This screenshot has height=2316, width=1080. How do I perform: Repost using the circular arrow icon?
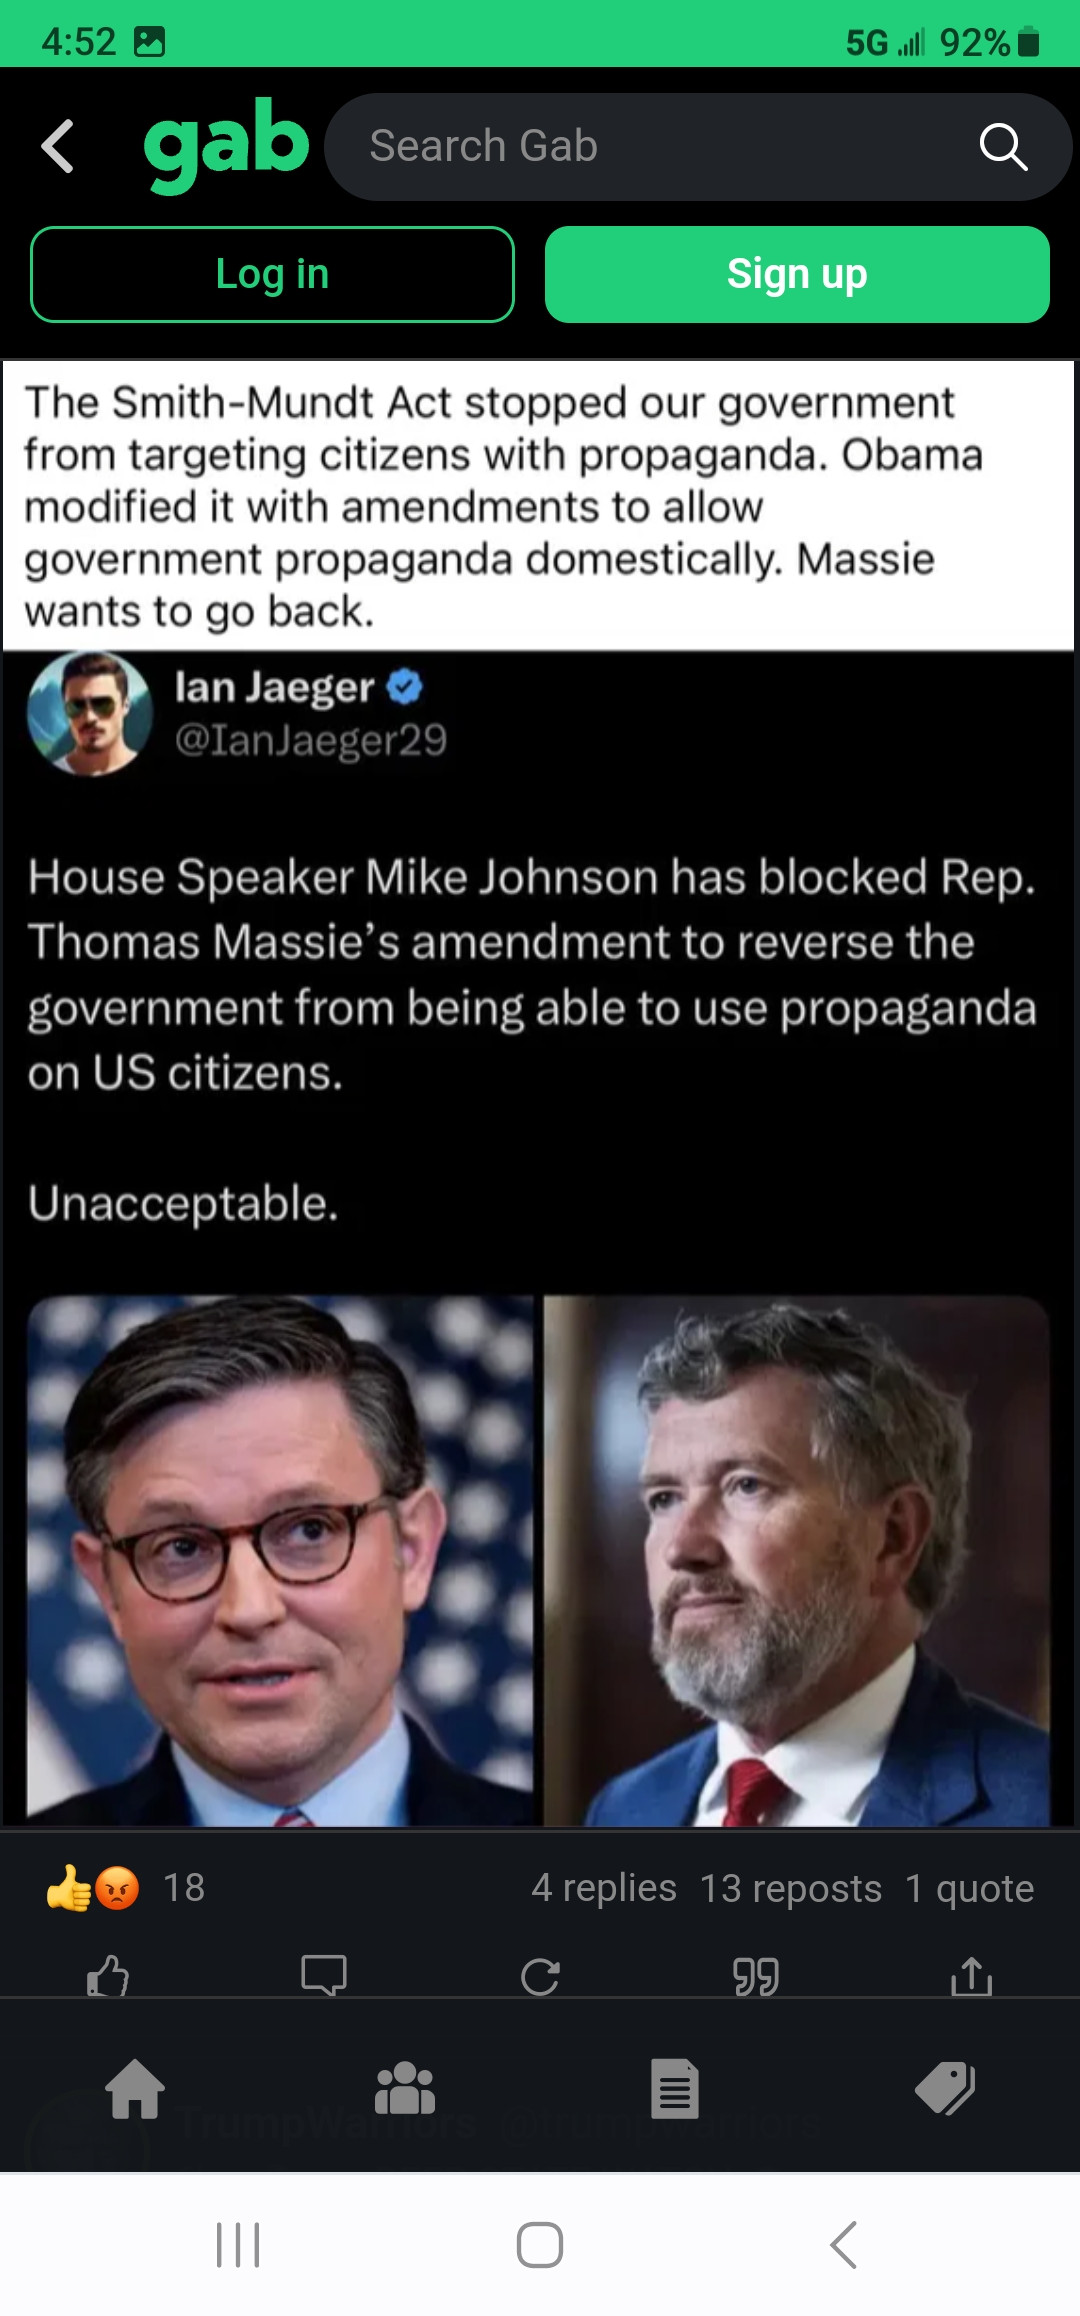[x=540, y=1976]
